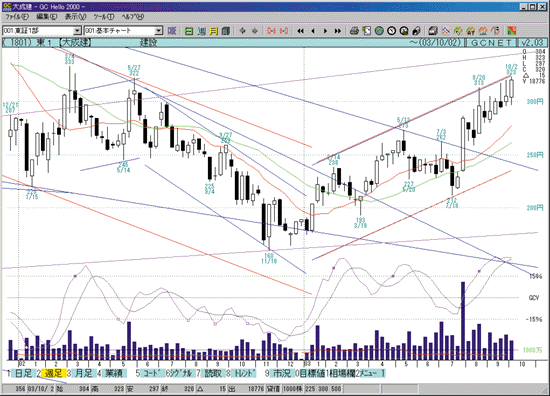The image size is (550, 396).
Task: Click the 市況 market conditions button
Action: tap(282, 373)
